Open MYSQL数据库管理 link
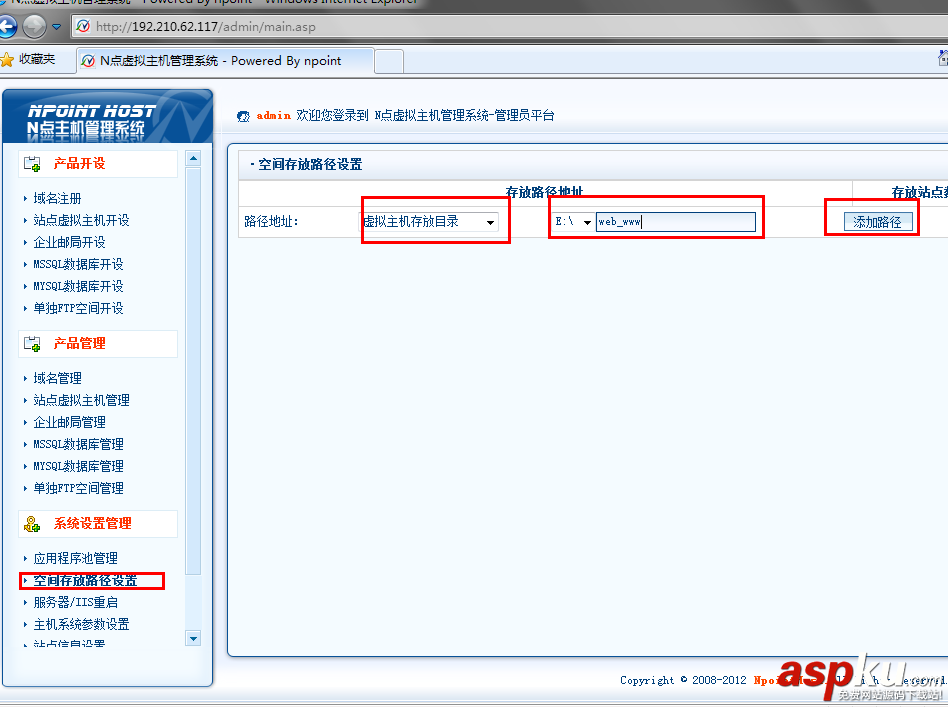 pos(78,466)
